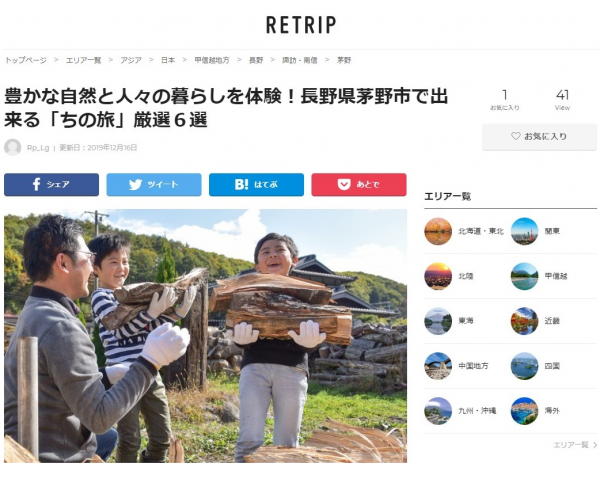
Task: Tweet the article with ツイート button
Action: pyautogui.click(x=154, y=185)
